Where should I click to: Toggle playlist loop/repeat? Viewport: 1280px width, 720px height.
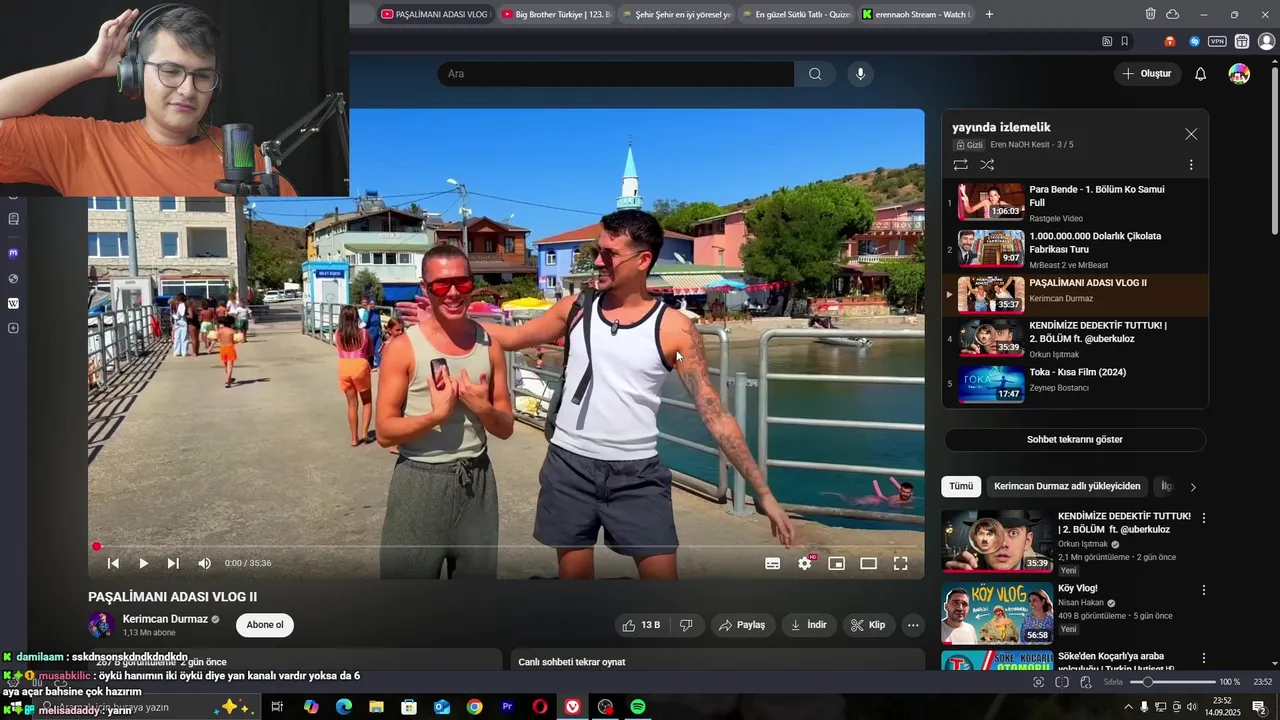[x=960, y=165]
